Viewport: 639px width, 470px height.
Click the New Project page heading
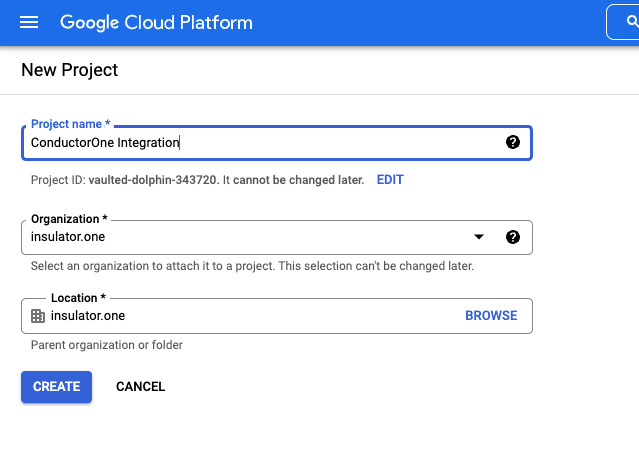(x=70, y=70)
